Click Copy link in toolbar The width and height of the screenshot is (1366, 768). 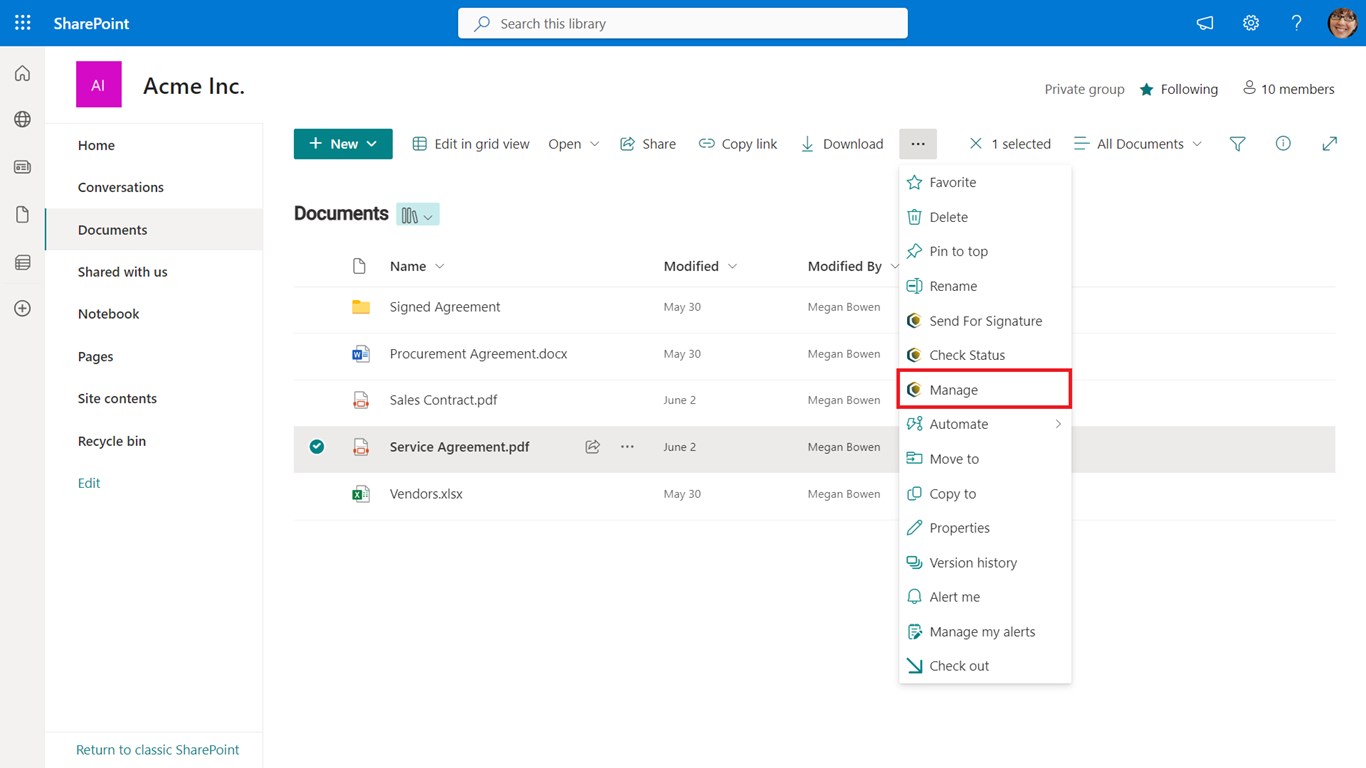coord(738,144)
